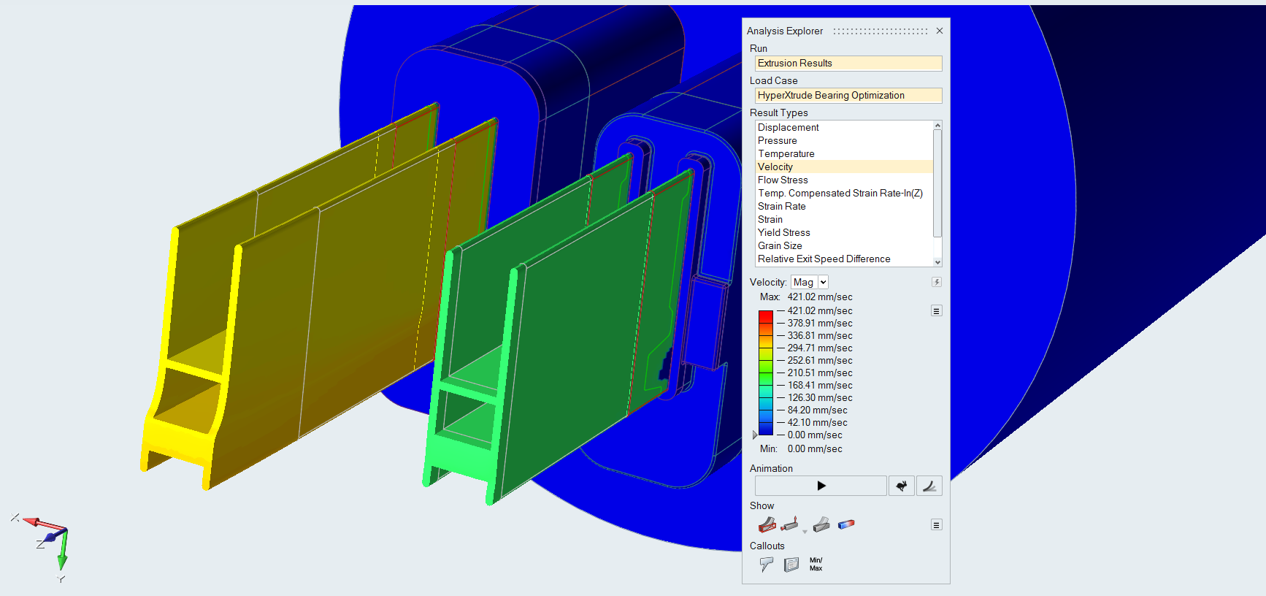Open the Show options menu icon
Screen dimensions: 1266x596
coord(936,525)
